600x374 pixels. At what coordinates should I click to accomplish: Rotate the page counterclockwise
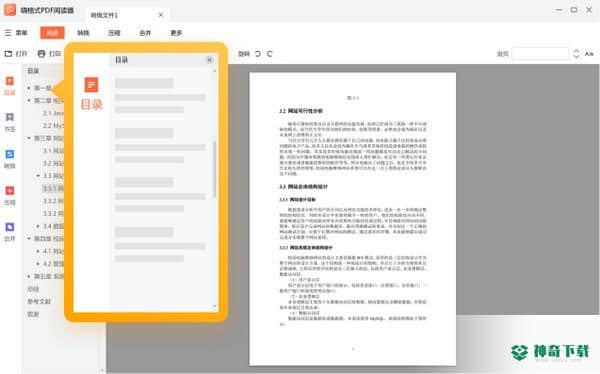click(258, 54)
